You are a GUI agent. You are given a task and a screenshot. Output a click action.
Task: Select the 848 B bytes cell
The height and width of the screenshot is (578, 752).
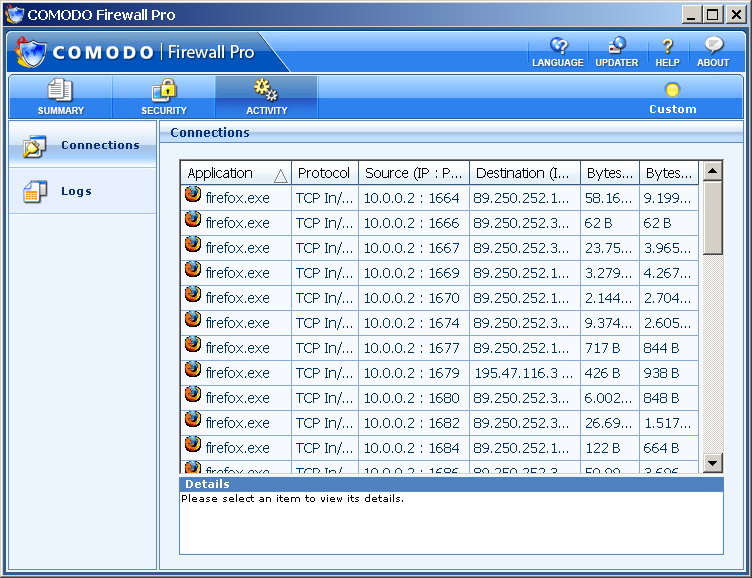[669, 398]
